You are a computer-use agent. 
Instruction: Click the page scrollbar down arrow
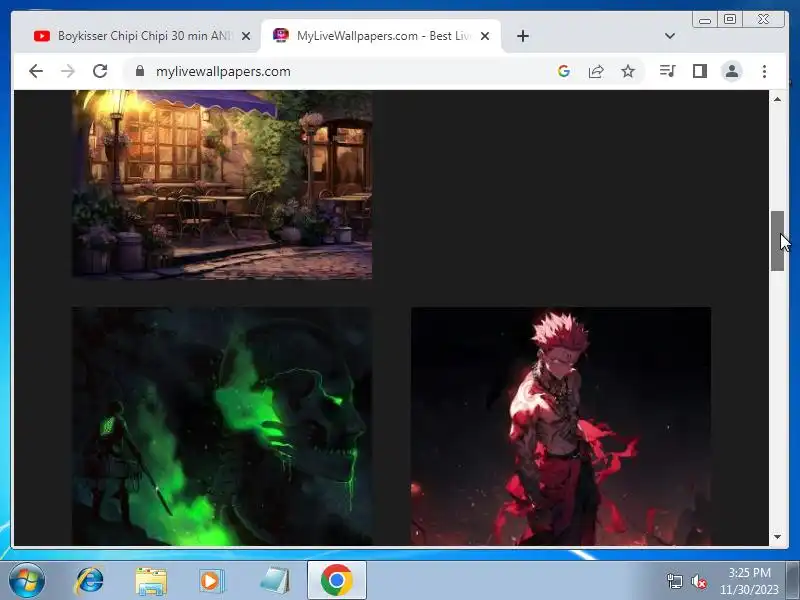pos(777,537)
